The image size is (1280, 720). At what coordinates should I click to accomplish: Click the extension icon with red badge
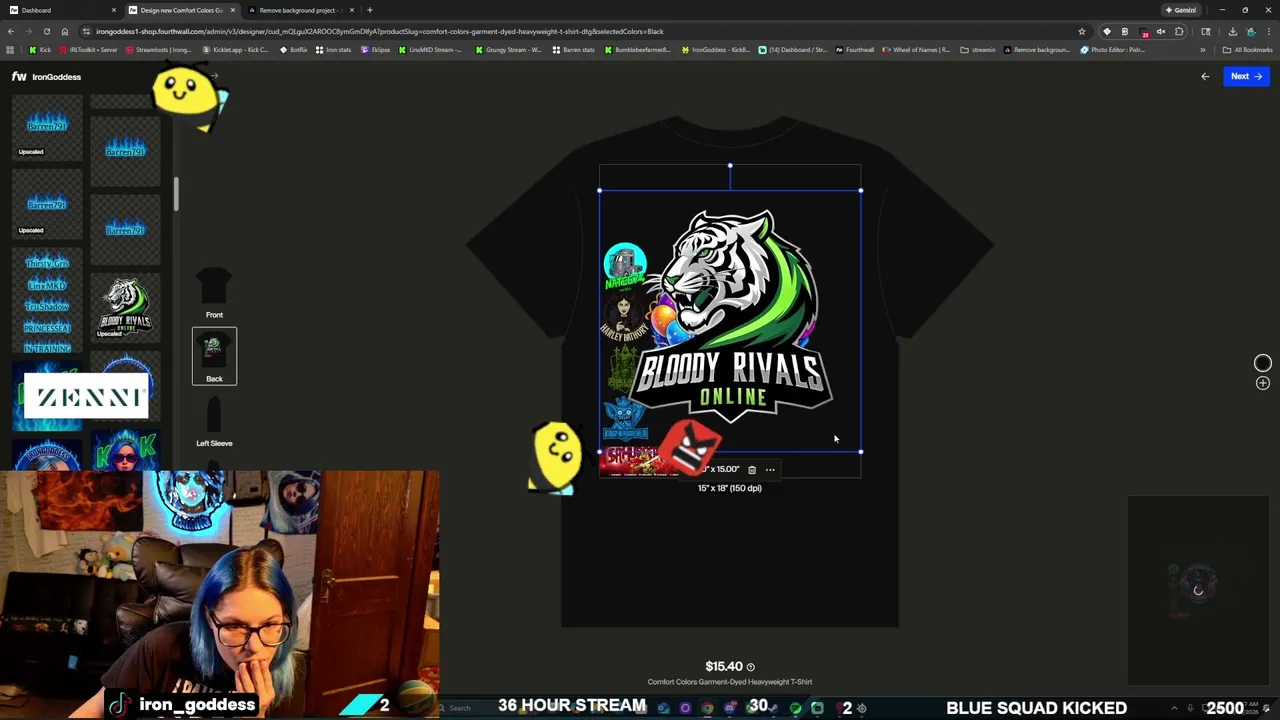1144,31
